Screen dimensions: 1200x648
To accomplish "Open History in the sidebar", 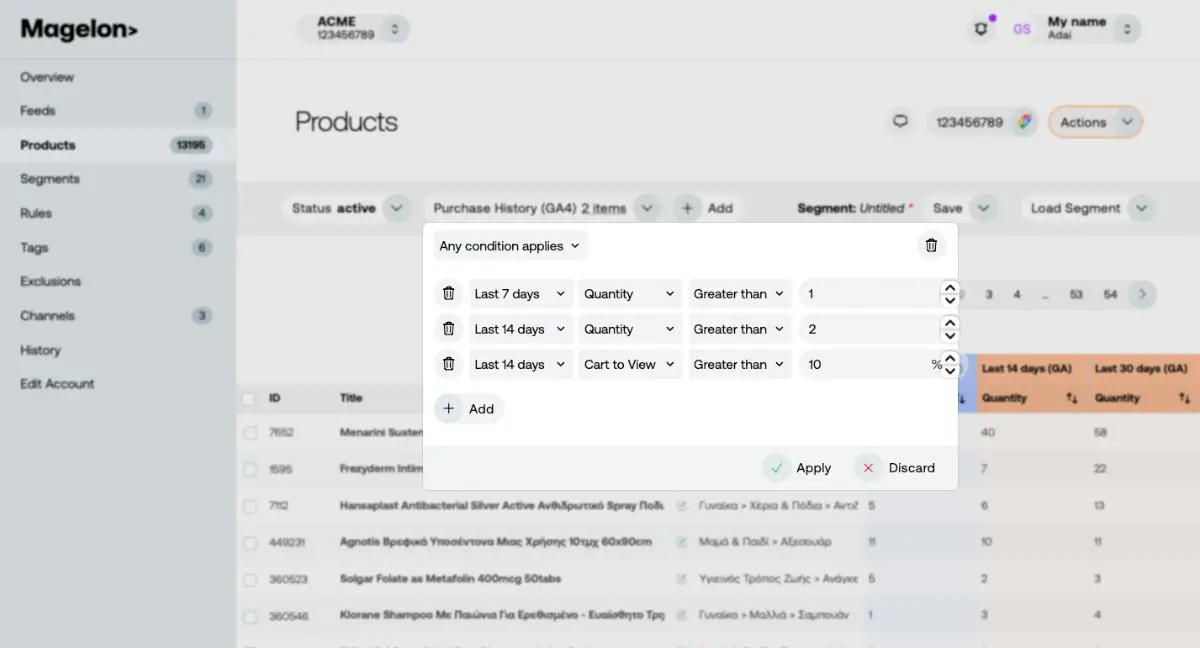I will pos(40,350).
